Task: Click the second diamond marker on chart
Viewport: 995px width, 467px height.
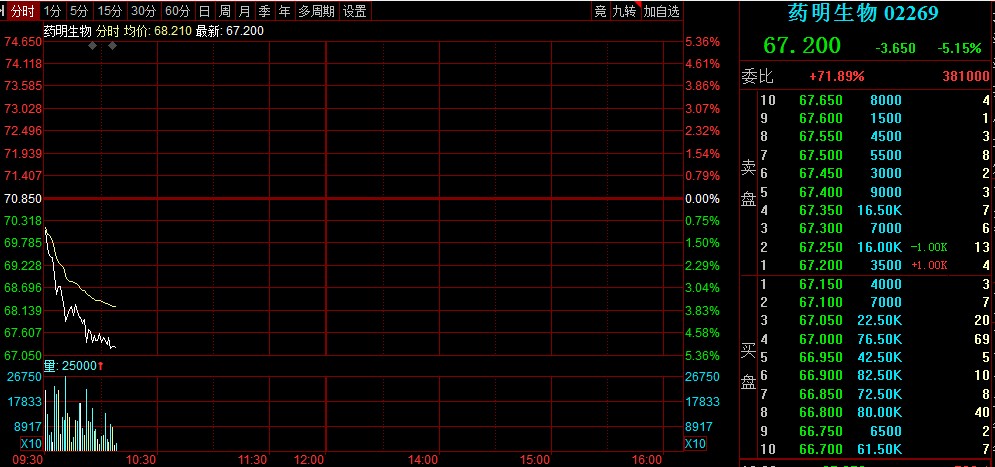Action: [112, 46]
